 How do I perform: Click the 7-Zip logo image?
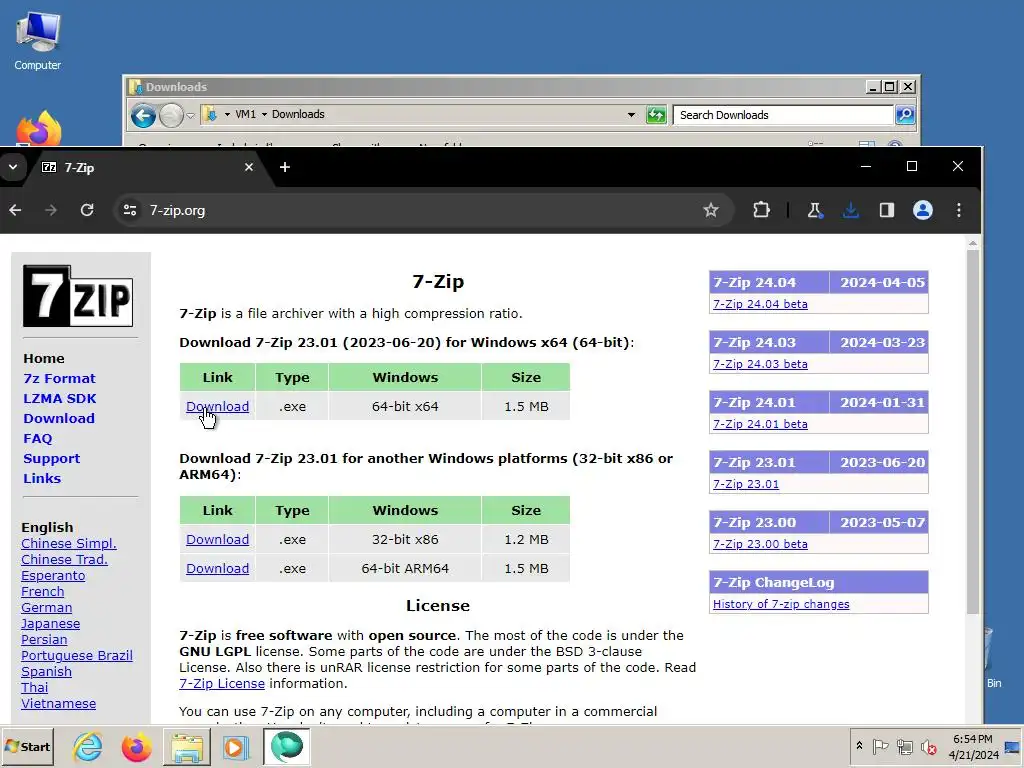[x=78, y=296]
